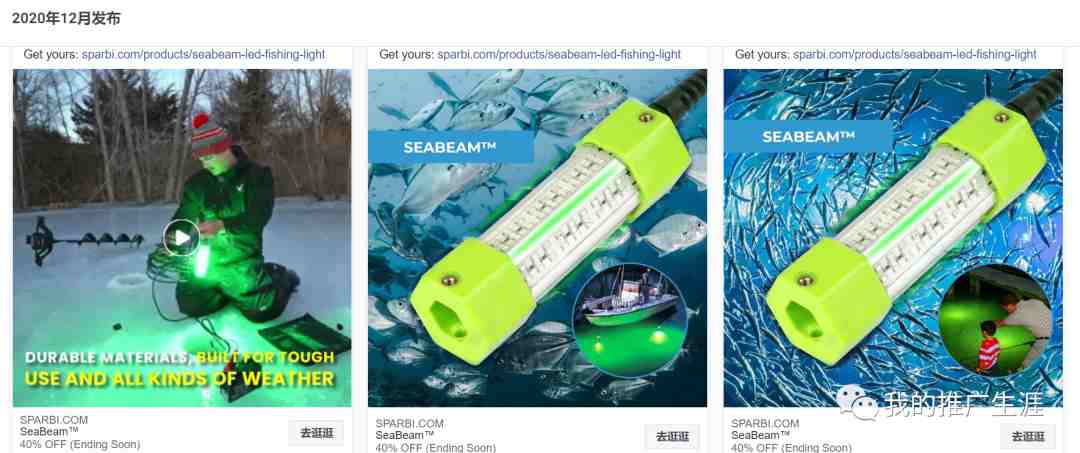Screen dimensions: 1080x453
Task: Click 去逛逛 button on the right ad
Action: point(1027,436)
